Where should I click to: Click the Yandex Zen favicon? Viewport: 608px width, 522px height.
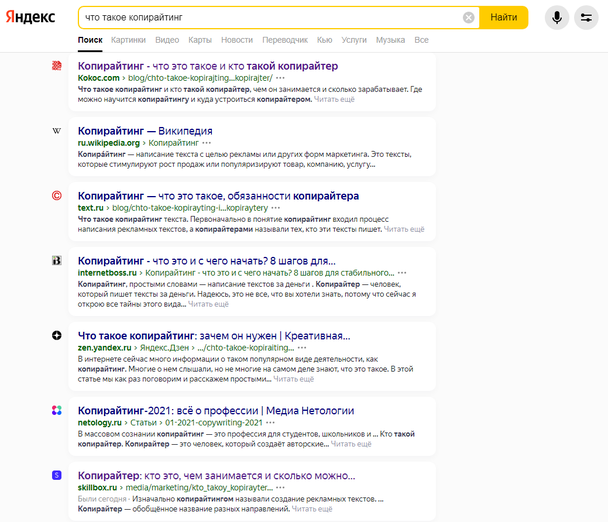point(57,335)
